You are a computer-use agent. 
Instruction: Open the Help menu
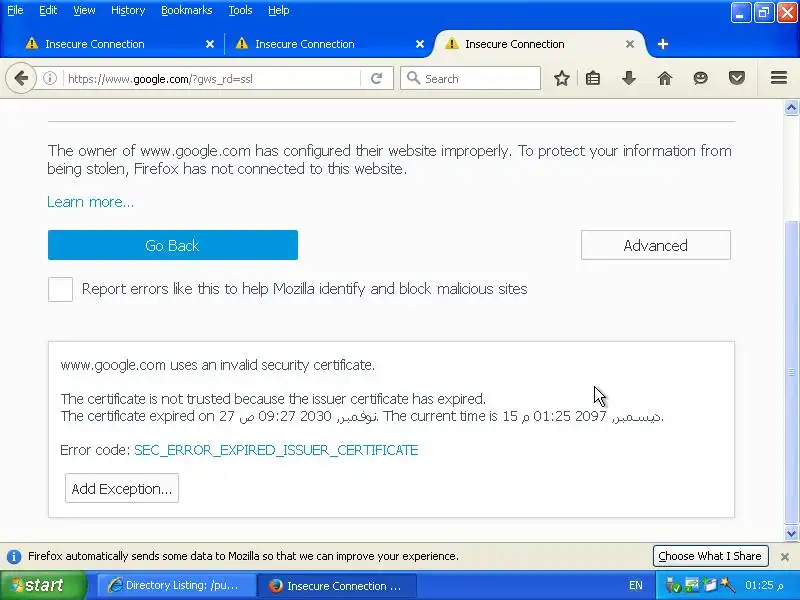click(x=279, y=10)
